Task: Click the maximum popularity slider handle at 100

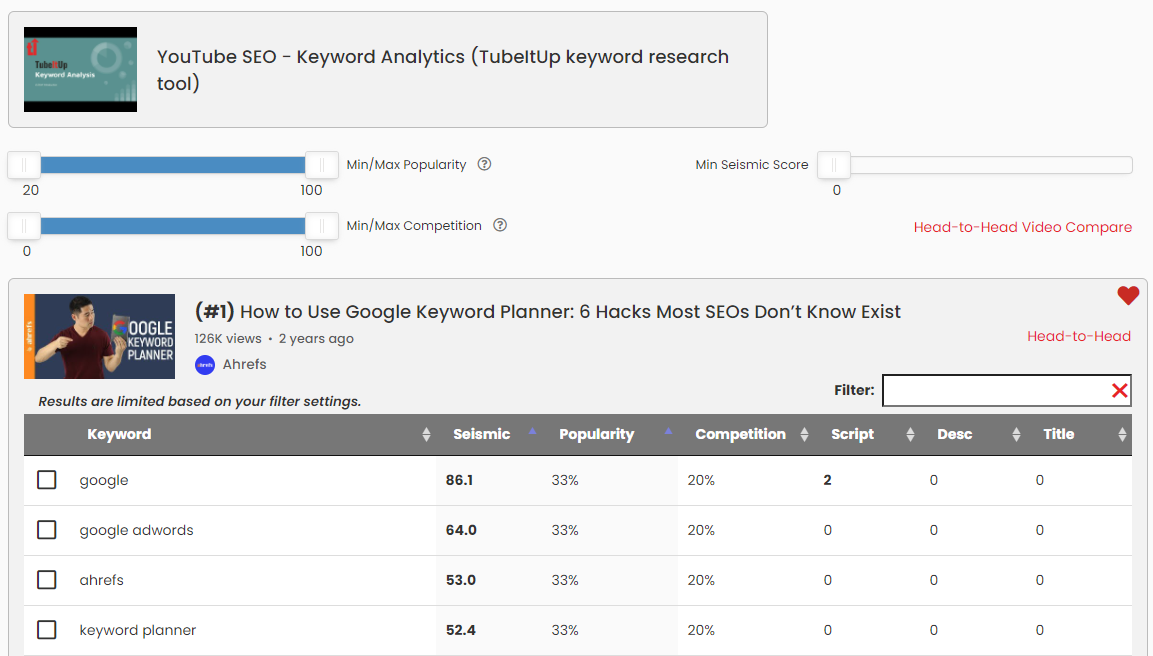Action: pos(321,165)
